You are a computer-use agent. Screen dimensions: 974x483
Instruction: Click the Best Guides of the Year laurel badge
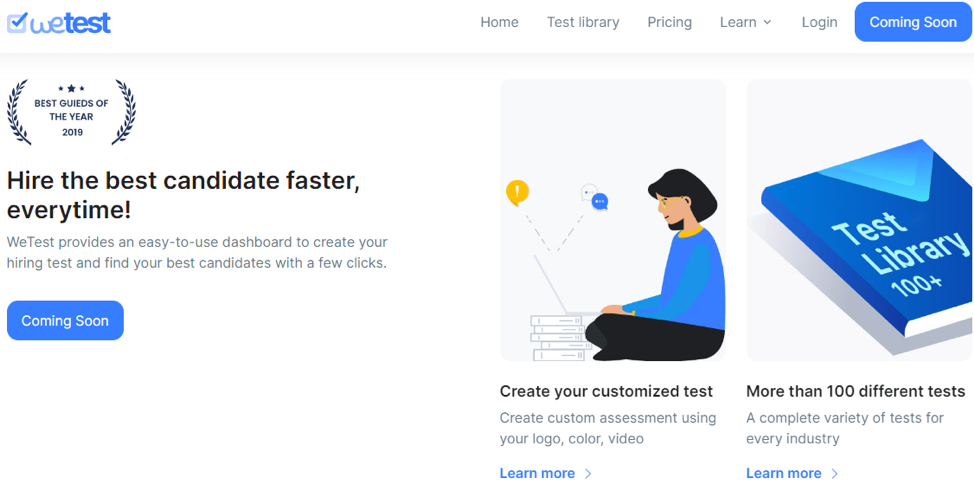tap(71, 111)
